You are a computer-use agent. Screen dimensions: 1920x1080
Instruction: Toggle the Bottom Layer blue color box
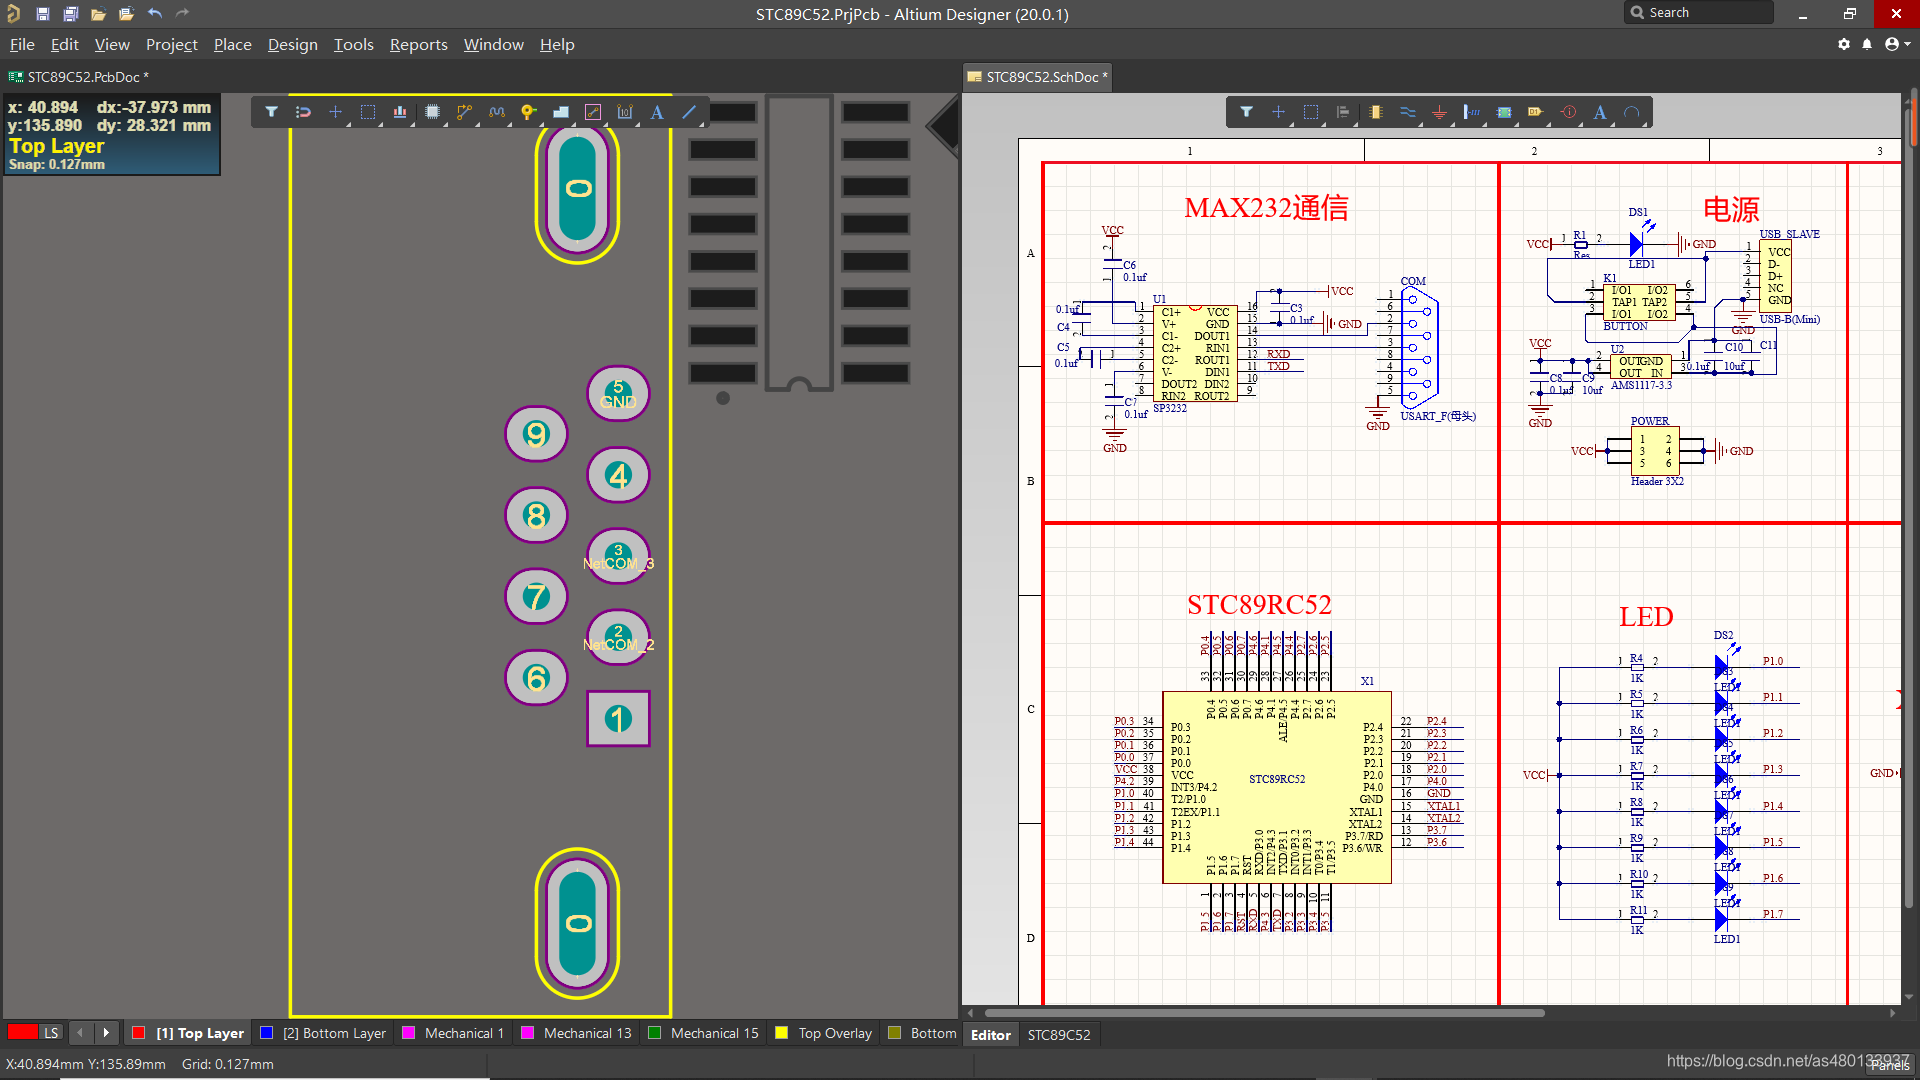(266, 1033)
